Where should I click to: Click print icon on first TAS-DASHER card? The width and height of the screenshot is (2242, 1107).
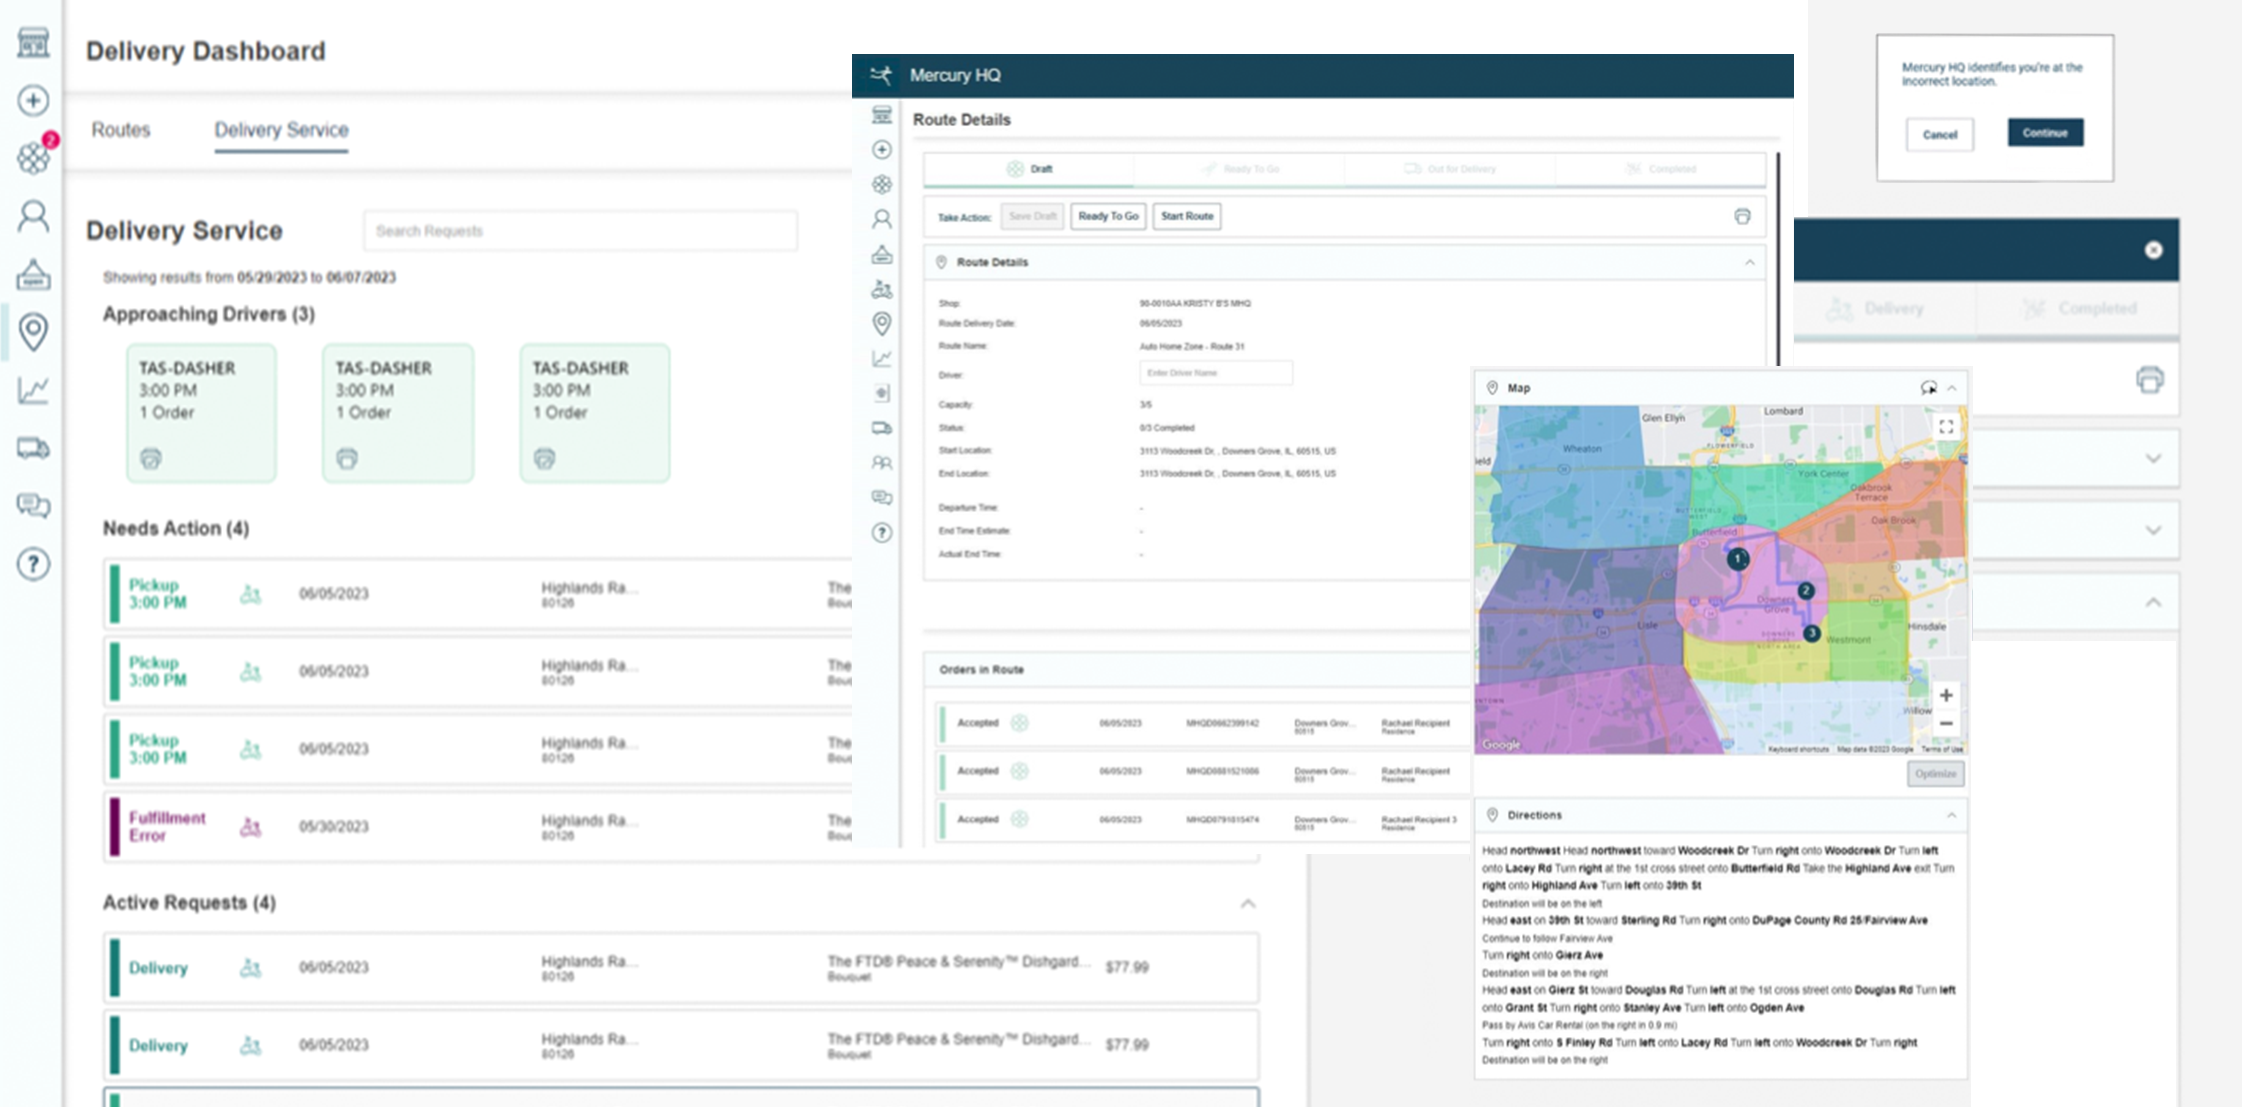151,459
